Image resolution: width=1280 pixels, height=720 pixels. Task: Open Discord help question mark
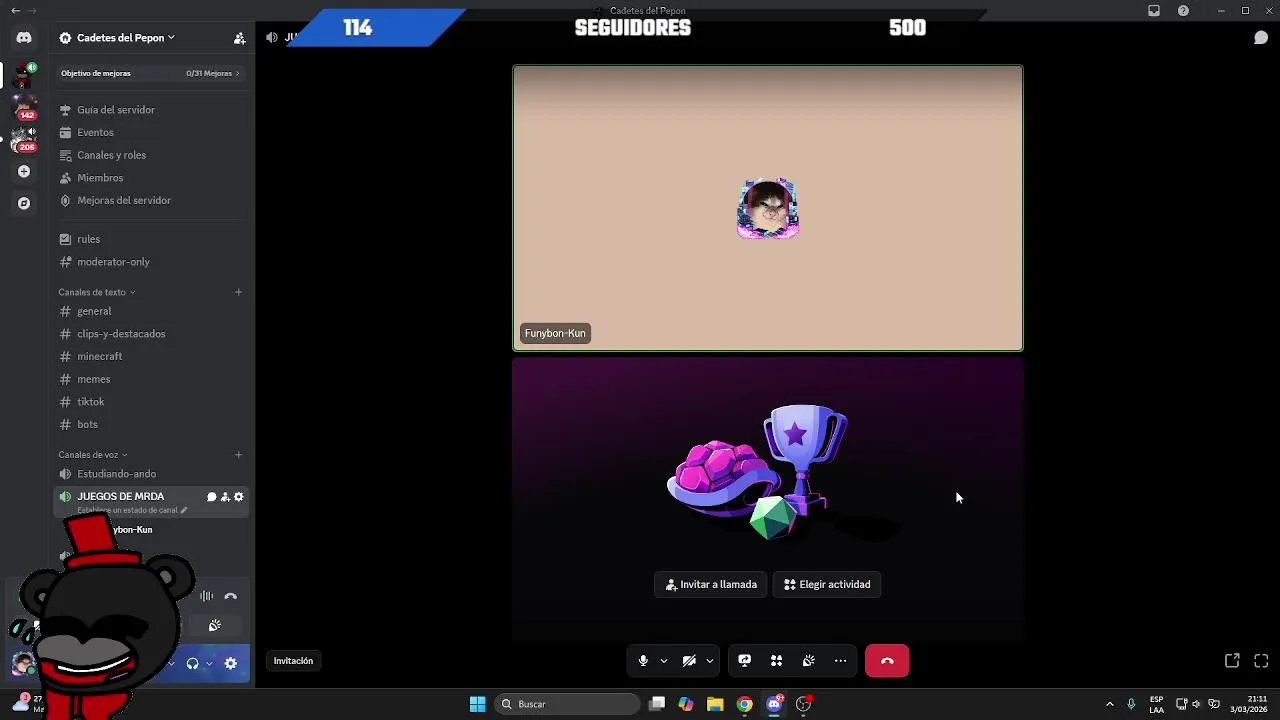click(1184, 11)
